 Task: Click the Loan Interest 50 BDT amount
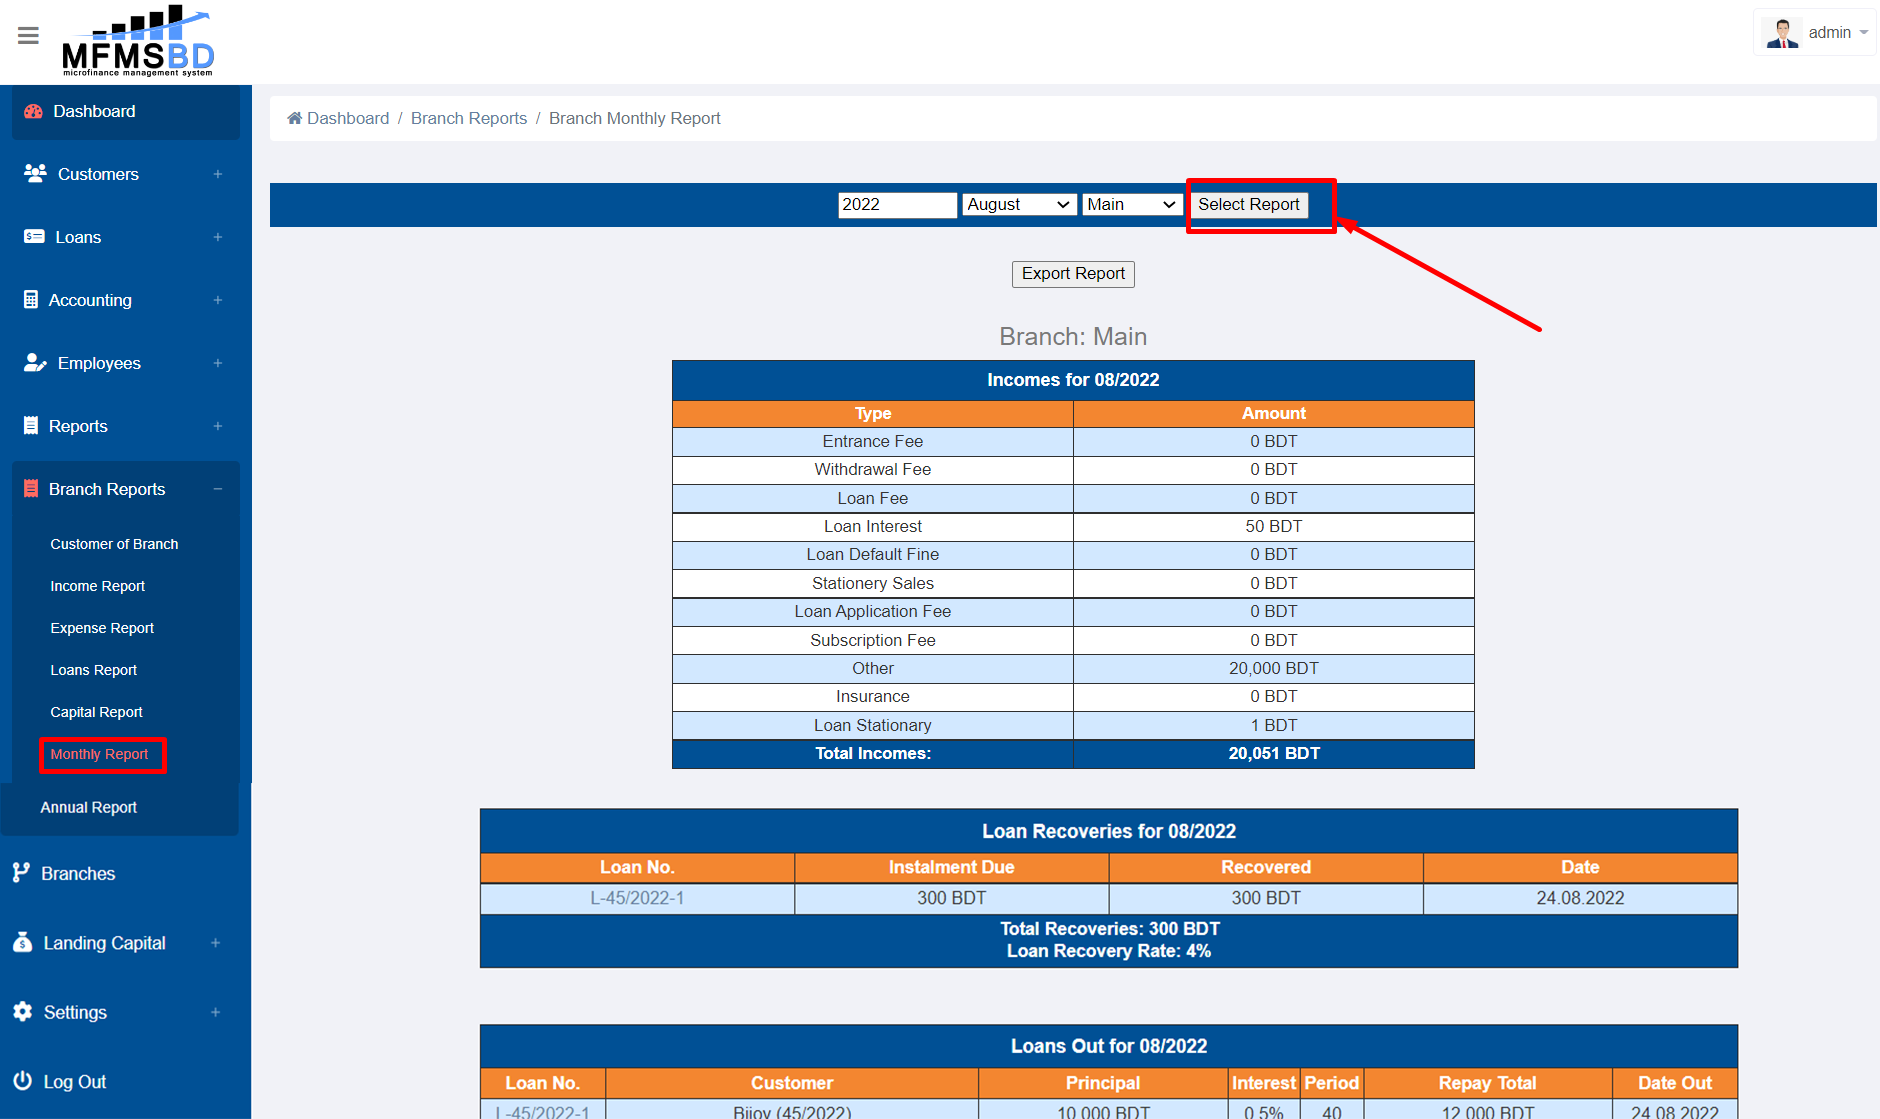point(1274,526)
